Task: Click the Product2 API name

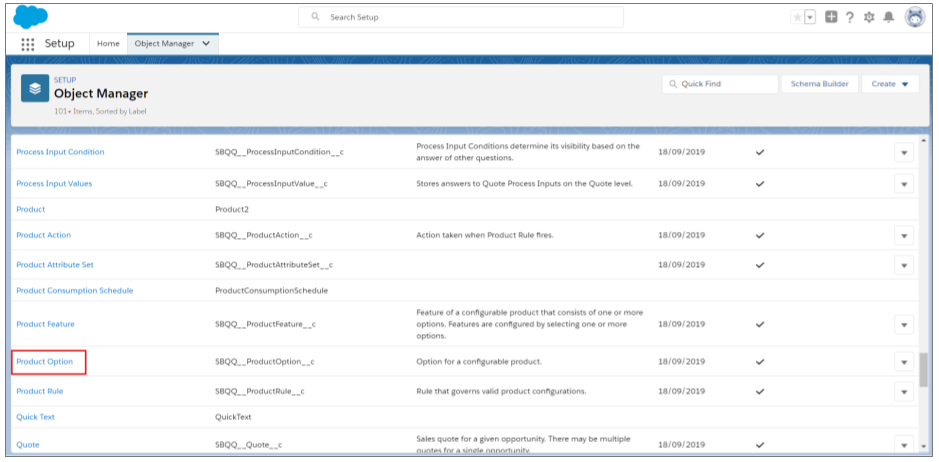Action: click(232, 209)
